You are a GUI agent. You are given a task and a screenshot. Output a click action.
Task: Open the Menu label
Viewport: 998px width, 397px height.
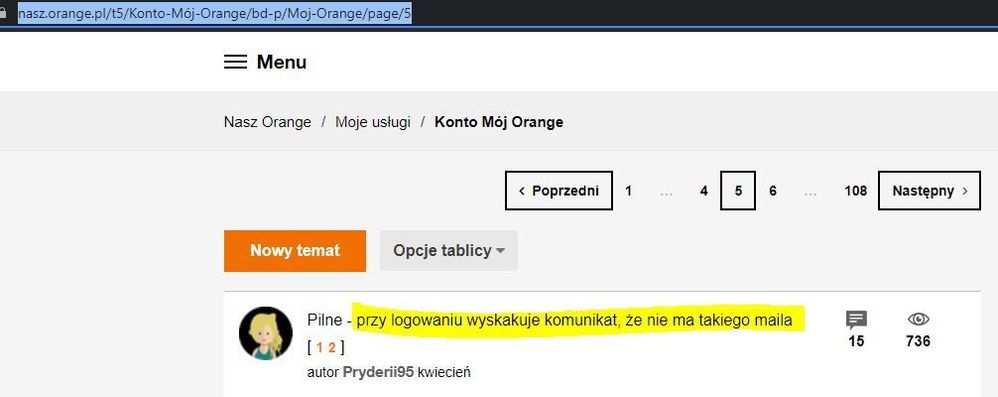[281, 62]
